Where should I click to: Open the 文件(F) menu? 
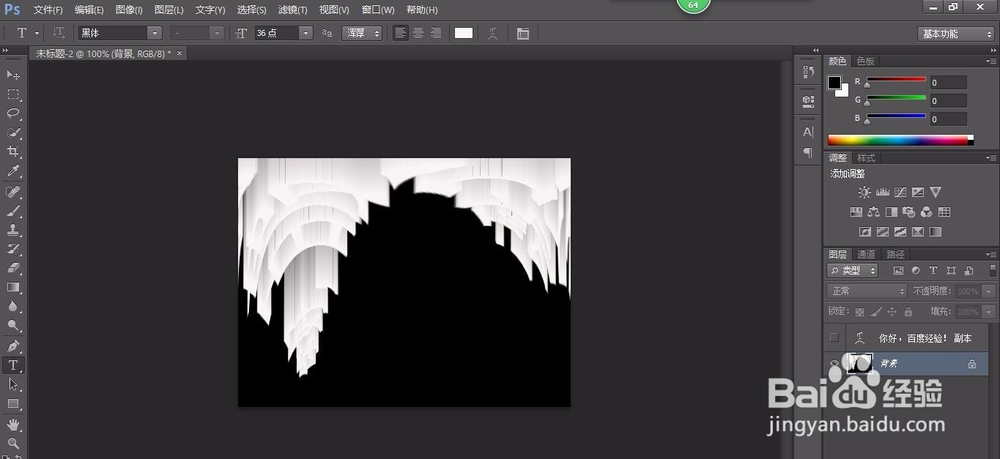[x=48, y=10]
